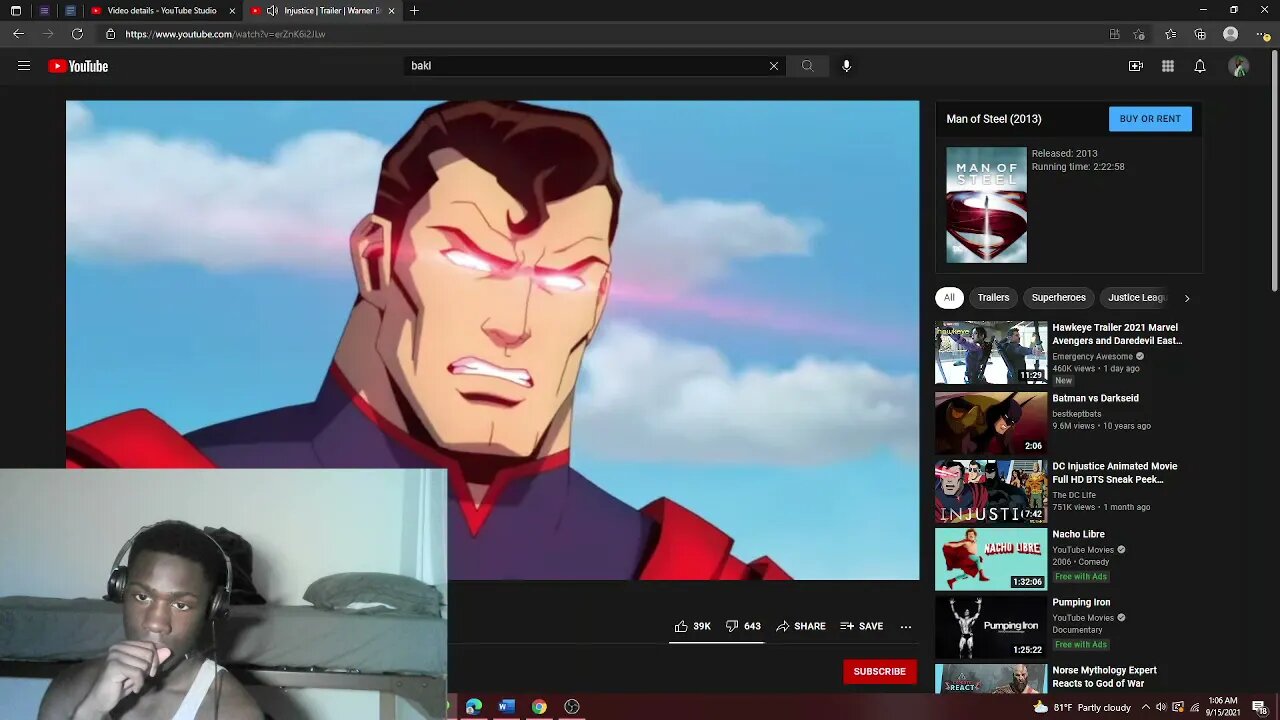Screen dimensions: 1280x720
Task: Open Edge Settings and more menu
Action: (x=1262, y=34)
